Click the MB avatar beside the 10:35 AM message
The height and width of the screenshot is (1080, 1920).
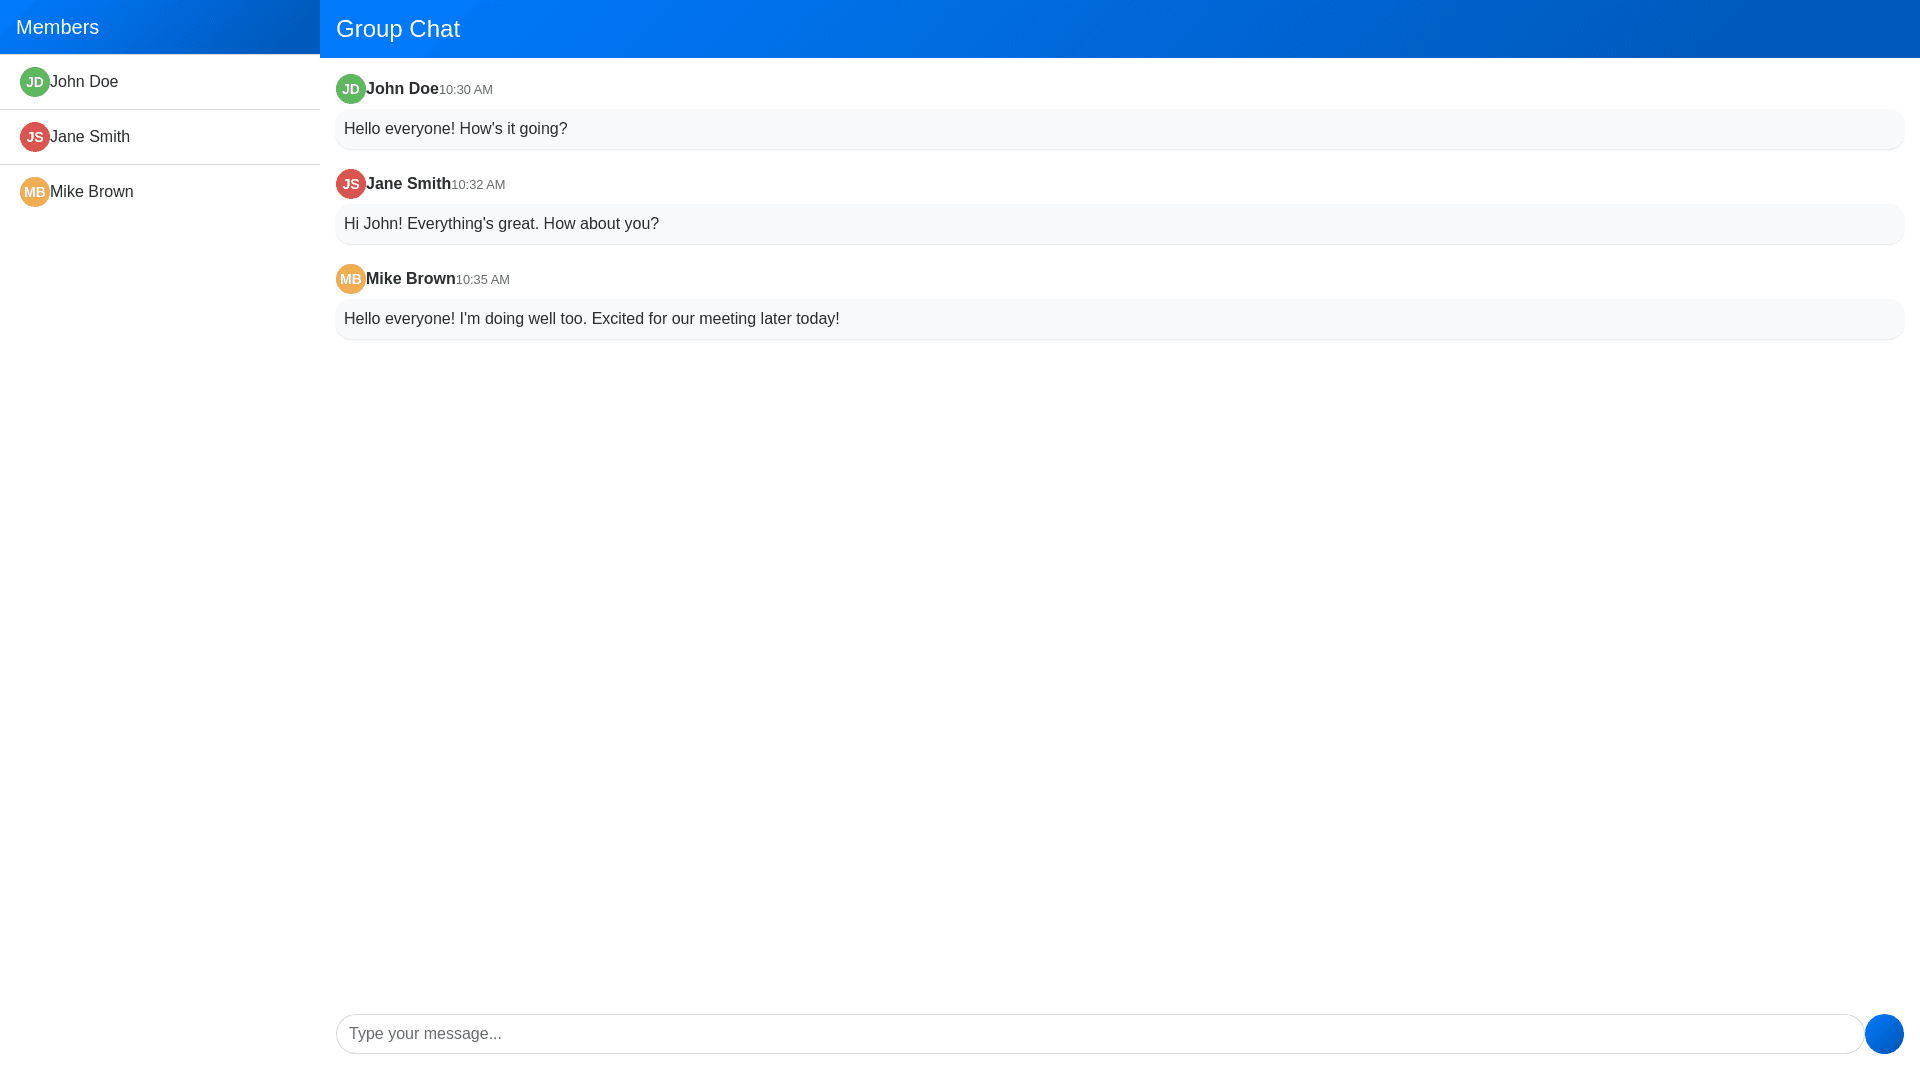(351, 279)
